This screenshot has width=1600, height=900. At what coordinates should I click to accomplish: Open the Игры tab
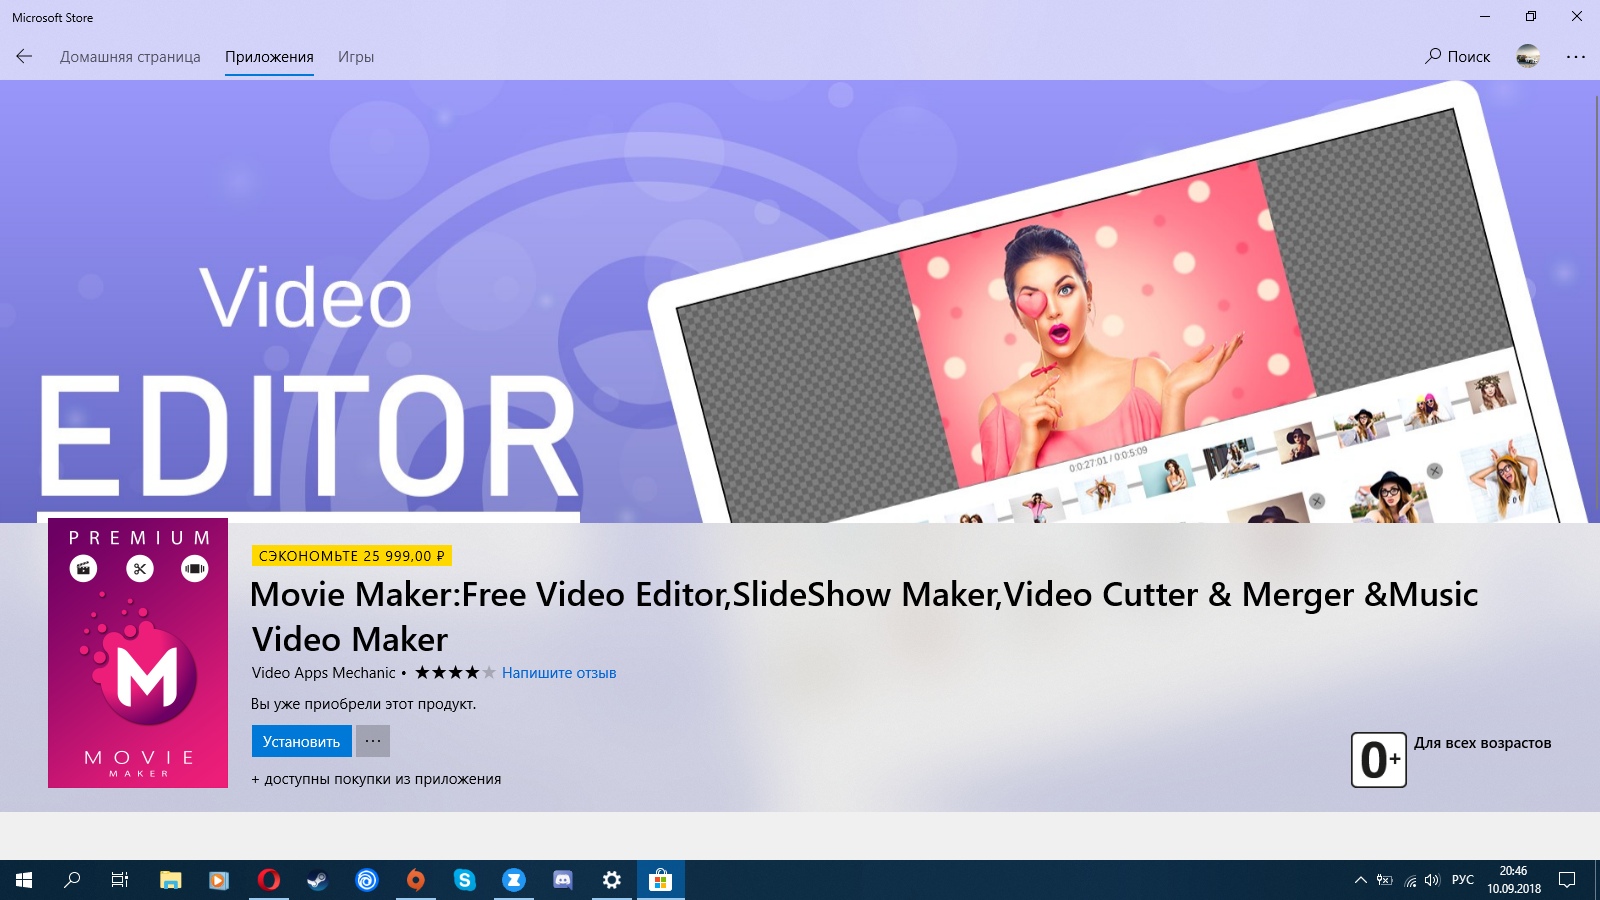(356, 57)
